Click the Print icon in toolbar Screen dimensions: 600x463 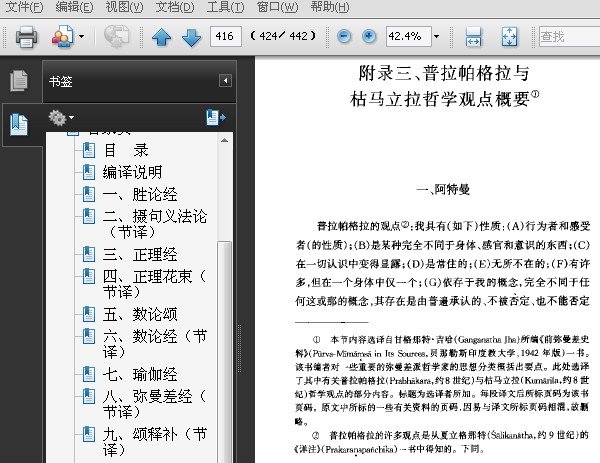click(26, 37)
